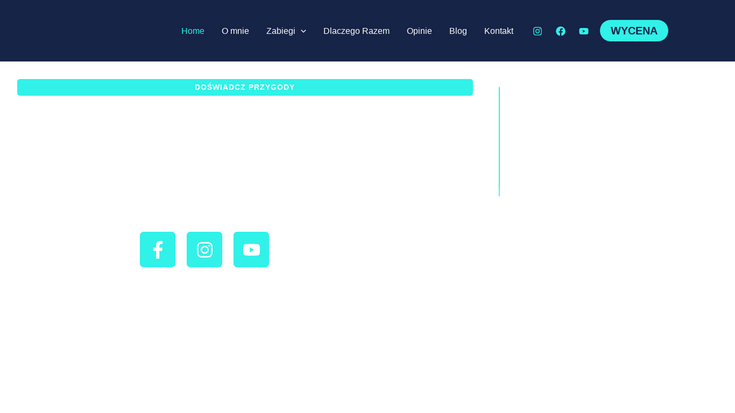Open Instagram from the header icon
Viewport: 735px width, 413px height.
pyautogui.click(x=537, y=31)
